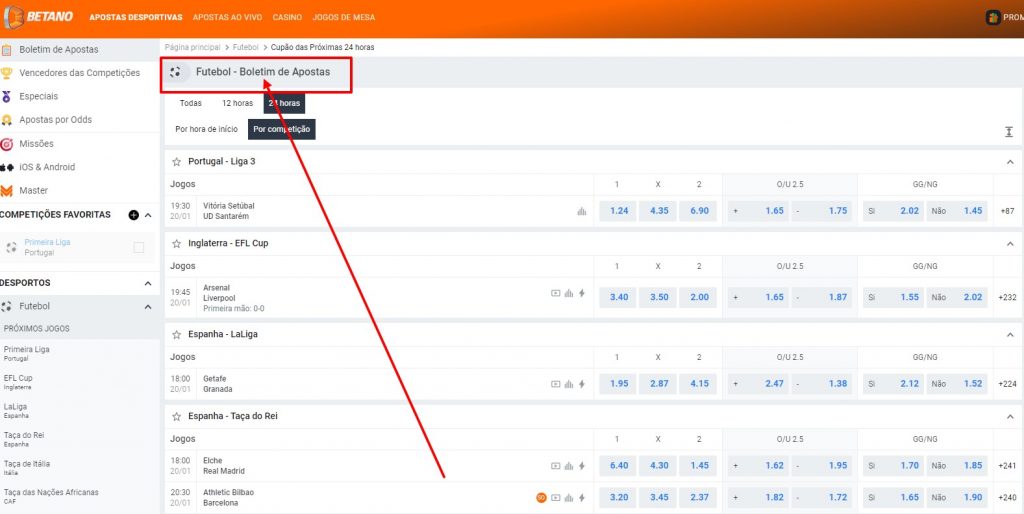Open Jogos de Mesa in top menu
1024x514 pixels.
coord(344,18)
